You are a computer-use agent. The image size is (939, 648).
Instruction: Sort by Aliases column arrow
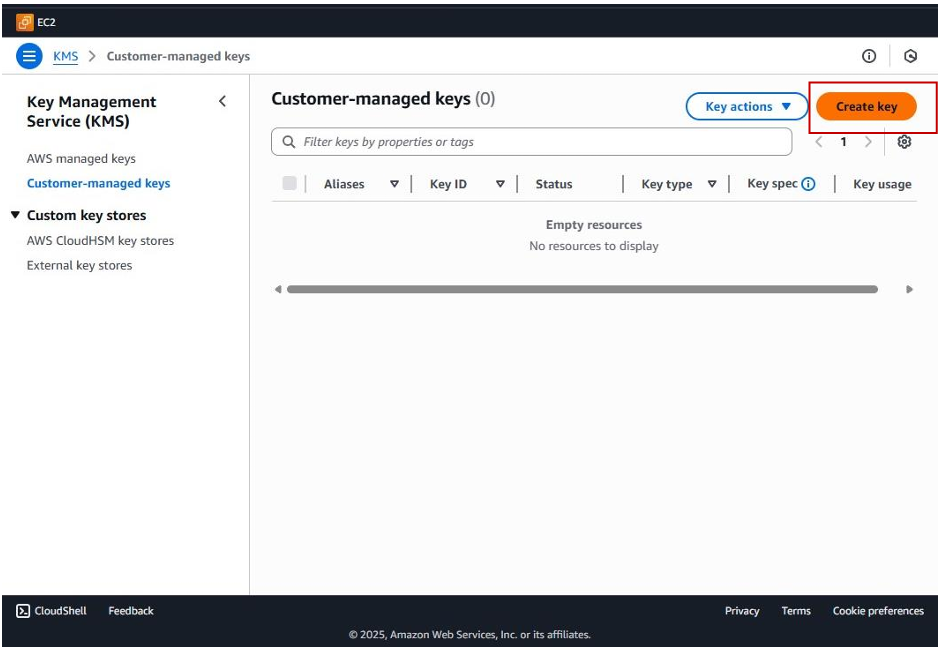(394, 184)
